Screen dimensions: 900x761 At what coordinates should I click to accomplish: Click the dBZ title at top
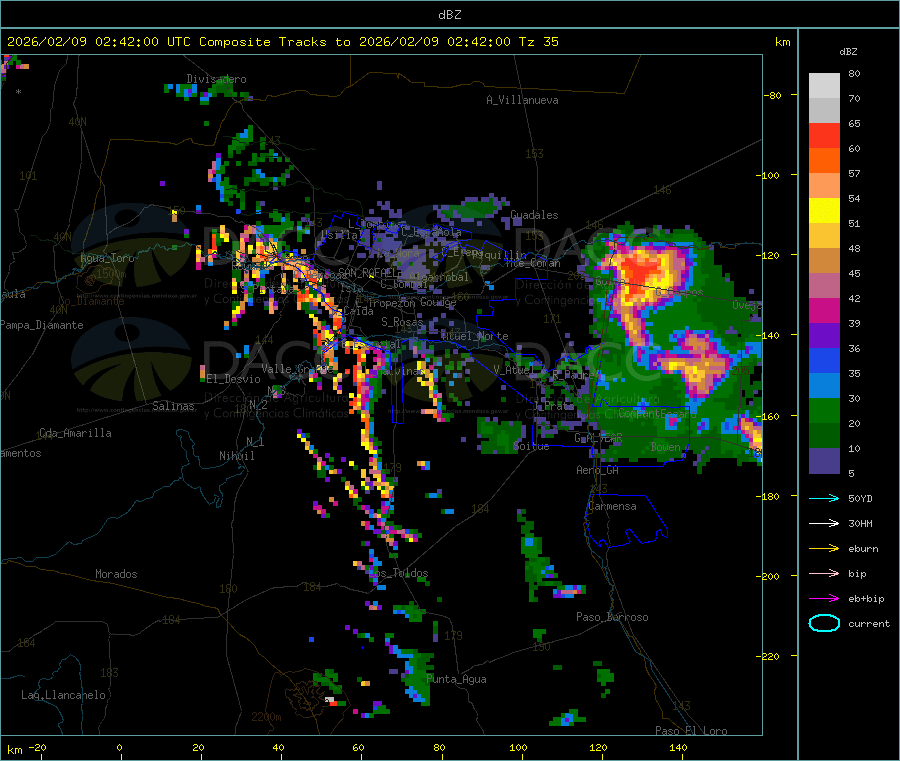[x=449, y=15]
